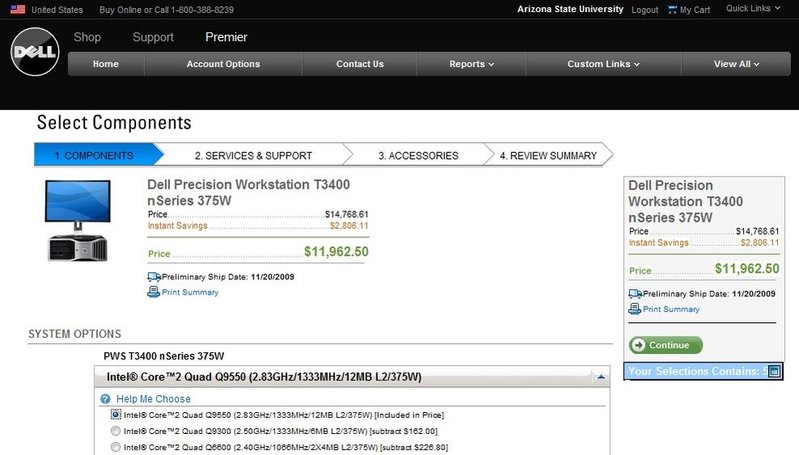This screenshot has height=455, width=799.
Task: Click the Continue button arrow icon
Action: [637, 345]
